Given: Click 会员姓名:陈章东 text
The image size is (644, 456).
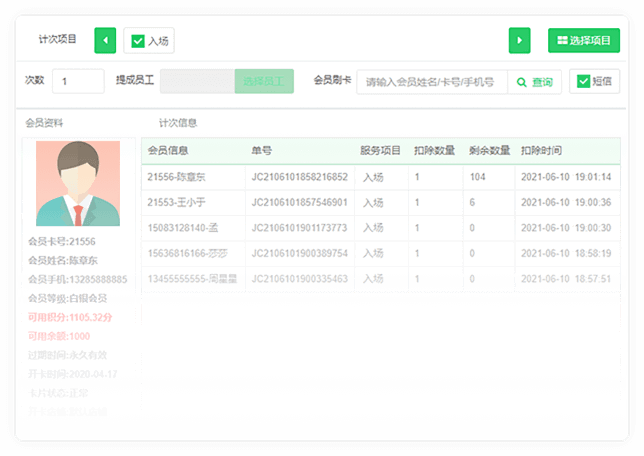Looking at the screenshot, I should (x=63, y=260).
